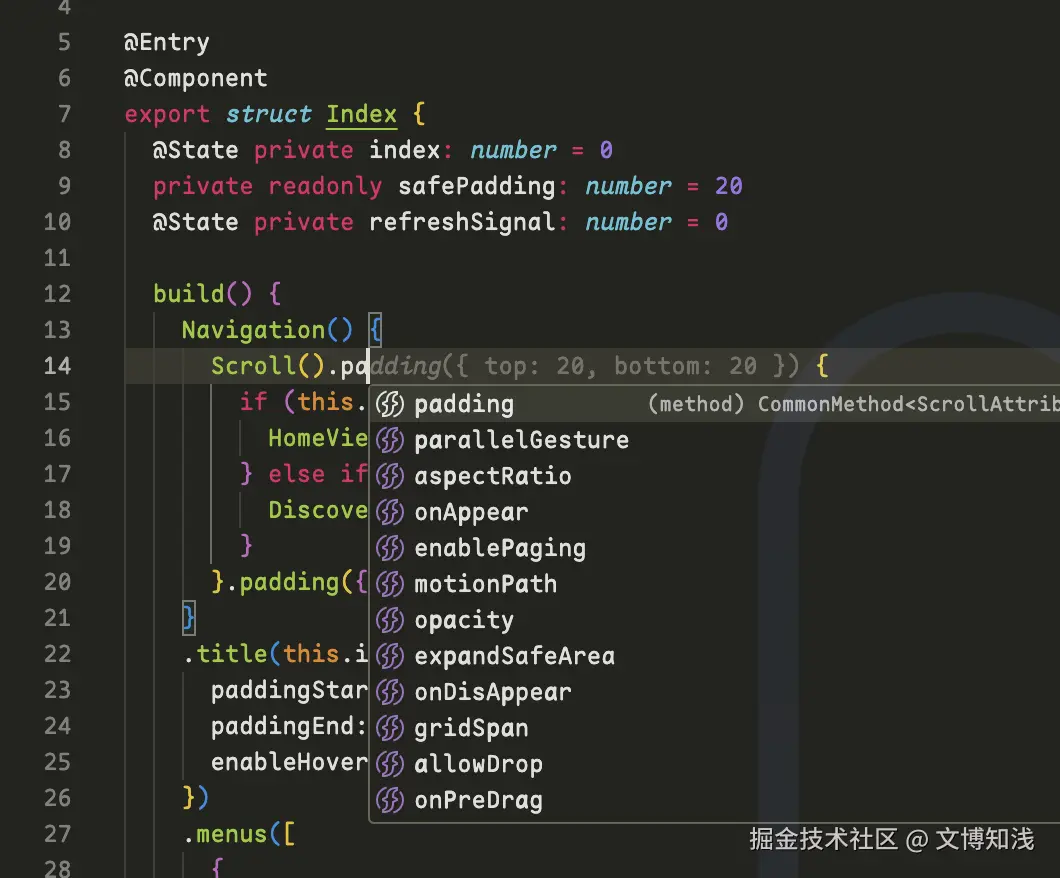
Task: Click the method icon beside onAppear
Action: [x=390, y=512]
